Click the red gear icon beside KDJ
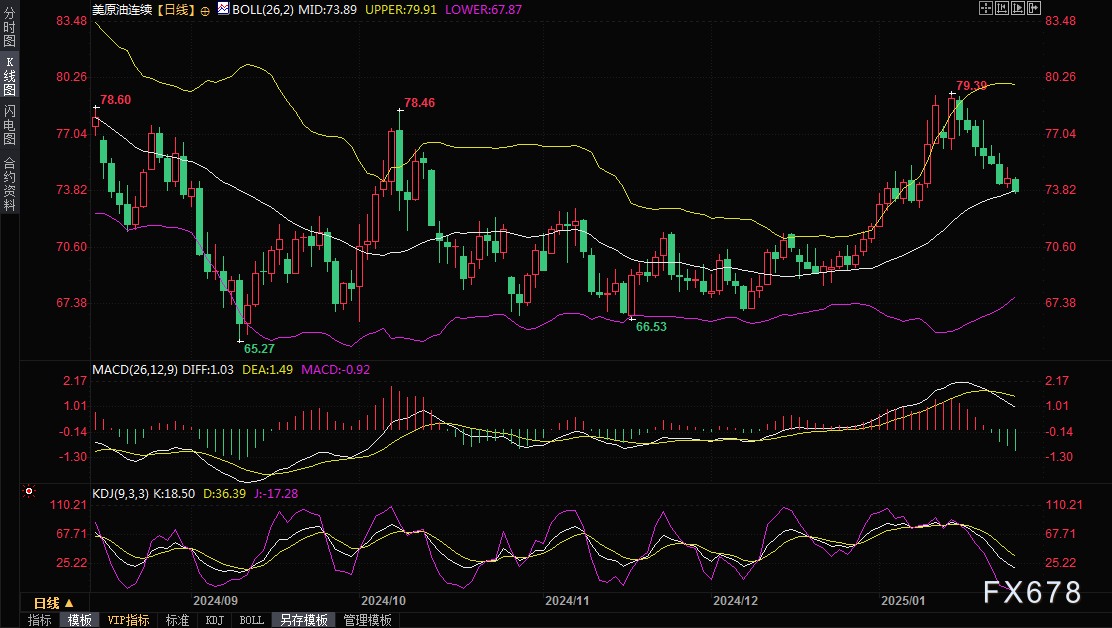 point(29,491)
